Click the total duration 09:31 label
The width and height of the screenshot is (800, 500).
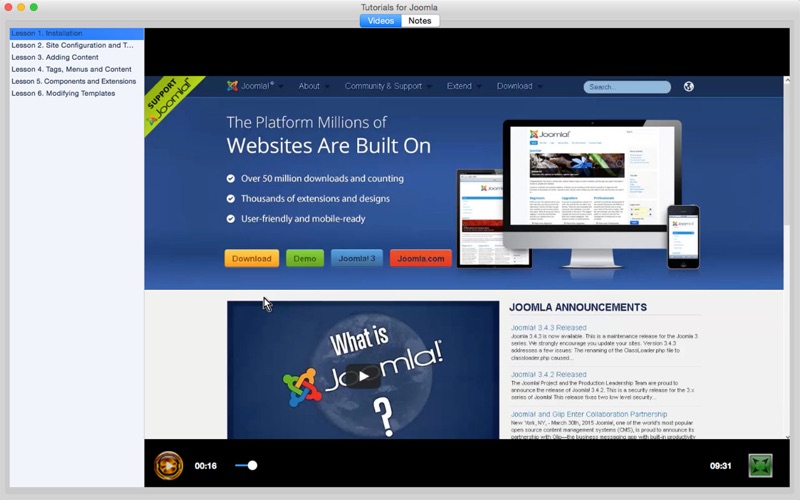coord(720,466)
